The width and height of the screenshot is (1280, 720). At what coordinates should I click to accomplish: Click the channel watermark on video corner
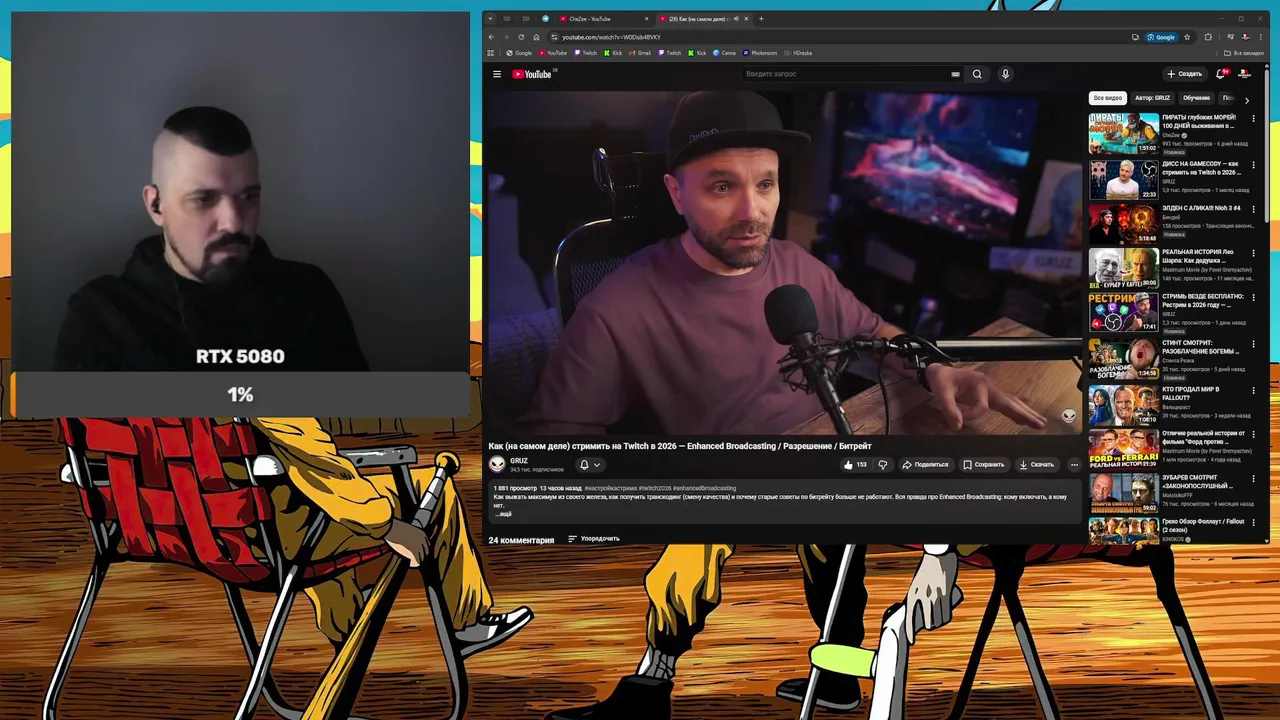(x=1068, y=416)
